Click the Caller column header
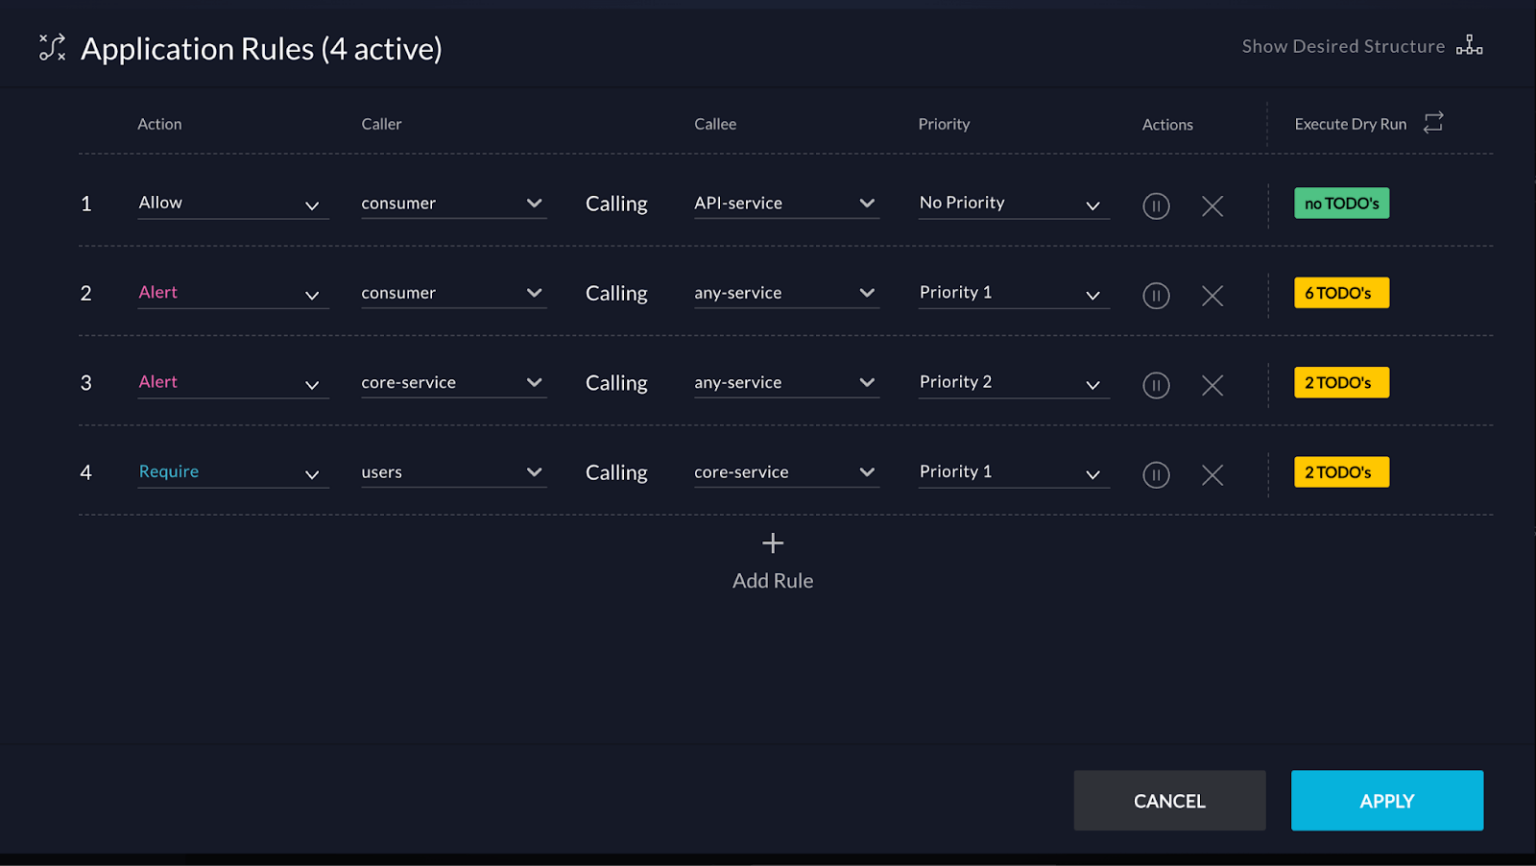The height and width of the screenshot is (866, 1536). coord(381,124)
